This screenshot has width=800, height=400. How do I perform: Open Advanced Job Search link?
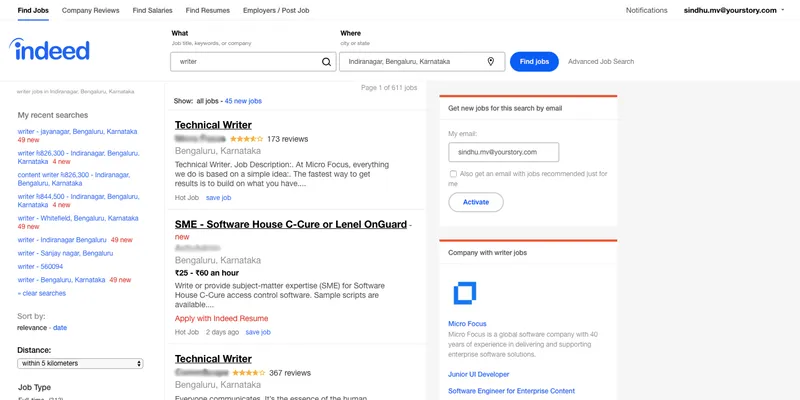coord(600,62)
